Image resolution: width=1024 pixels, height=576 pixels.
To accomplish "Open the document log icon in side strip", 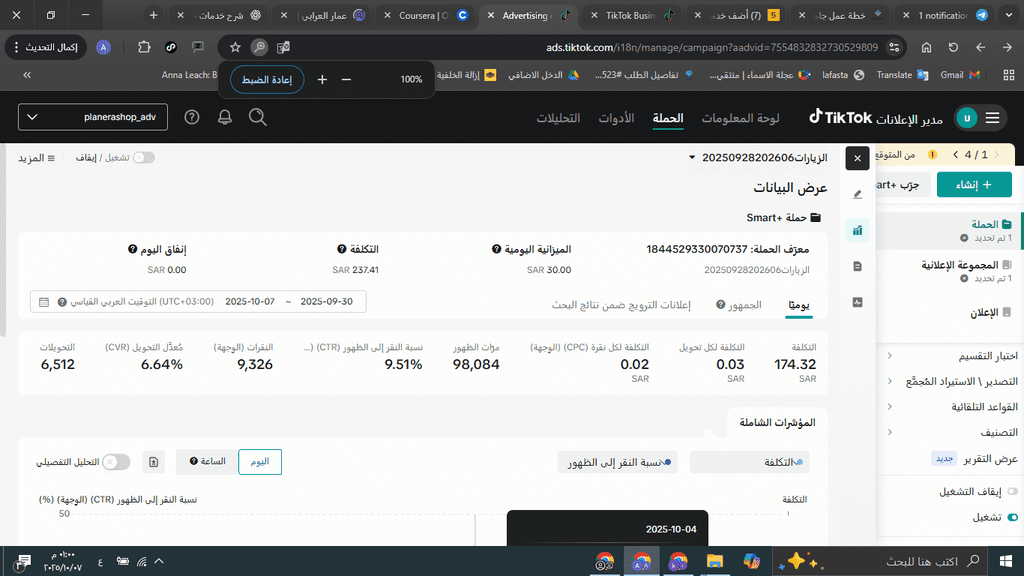I will [x=857, y=266].
